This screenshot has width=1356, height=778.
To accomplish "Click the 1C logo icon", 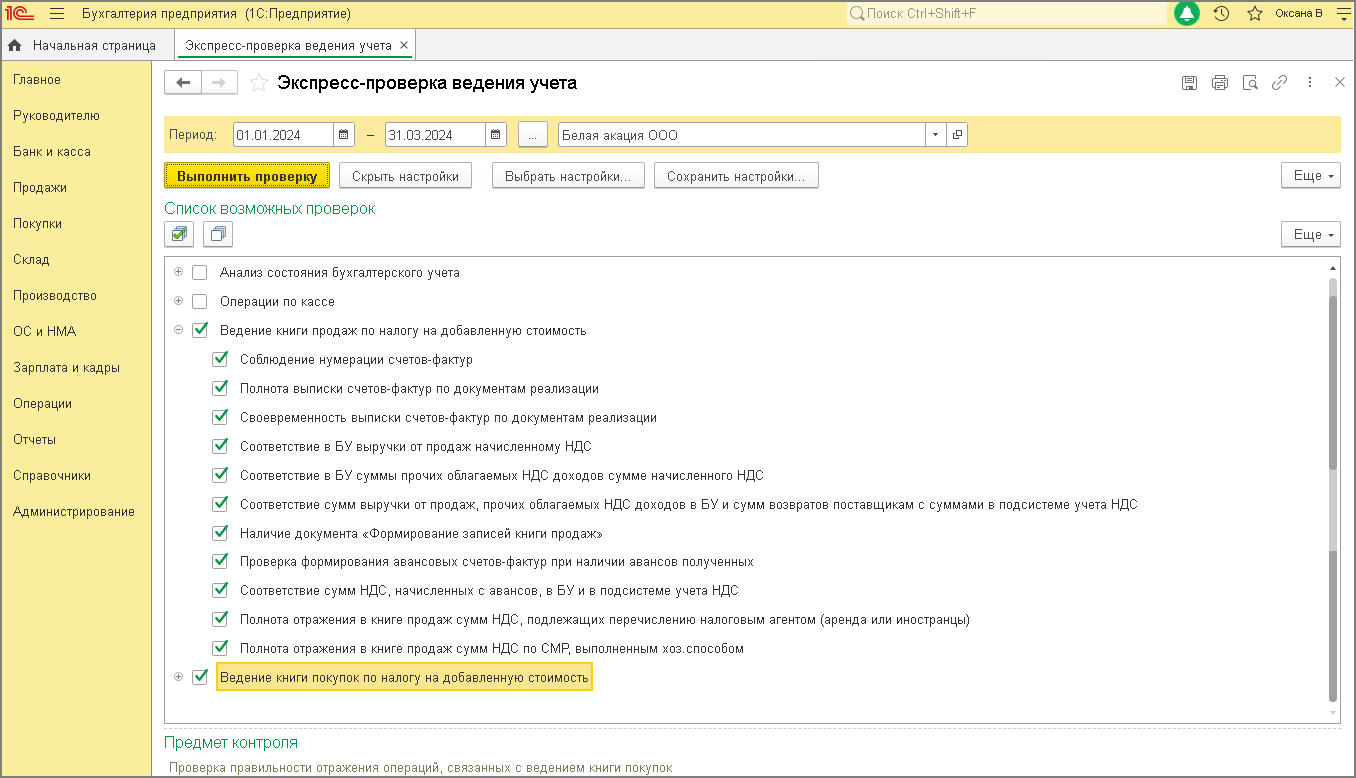I will tap(20, 14).
